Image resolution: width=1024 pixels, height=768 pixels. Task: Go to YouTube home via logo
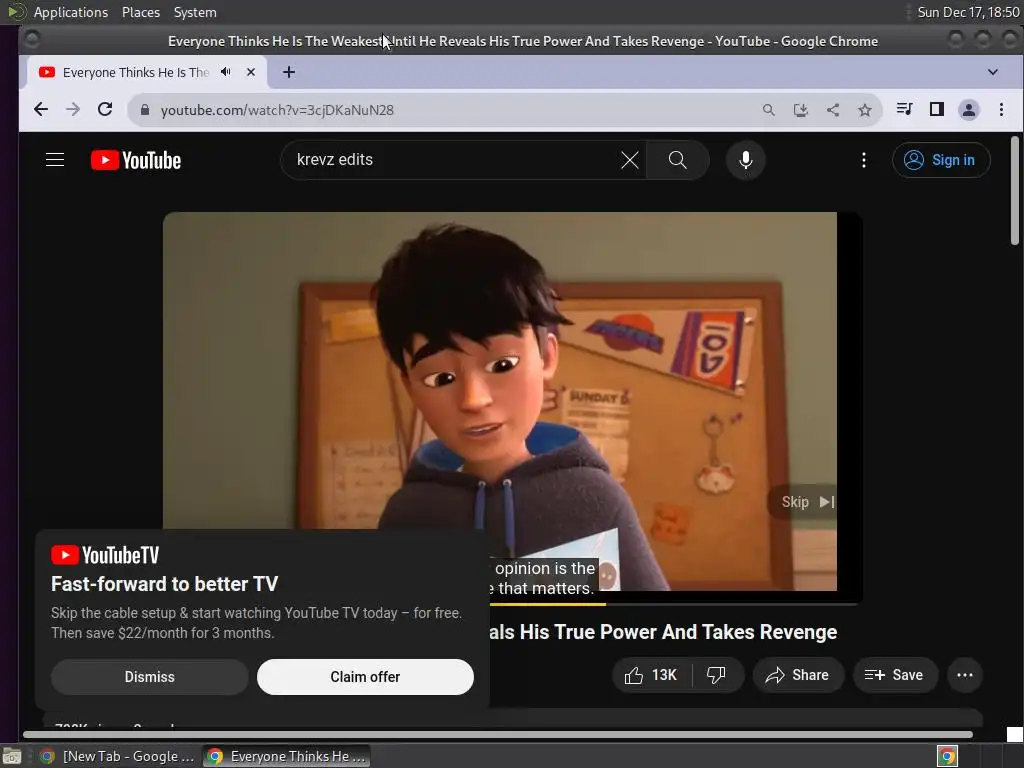(136, 160)
